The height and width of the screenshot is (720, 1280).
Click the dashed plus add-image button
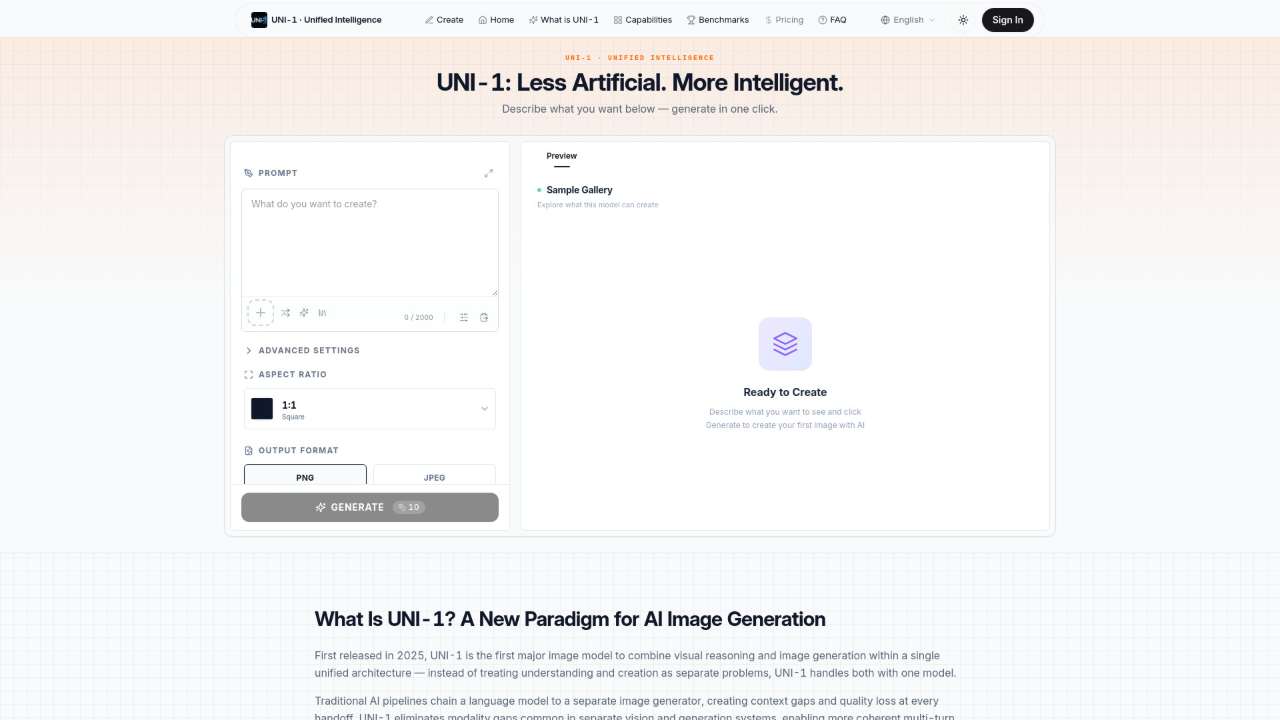click(260, 313)
